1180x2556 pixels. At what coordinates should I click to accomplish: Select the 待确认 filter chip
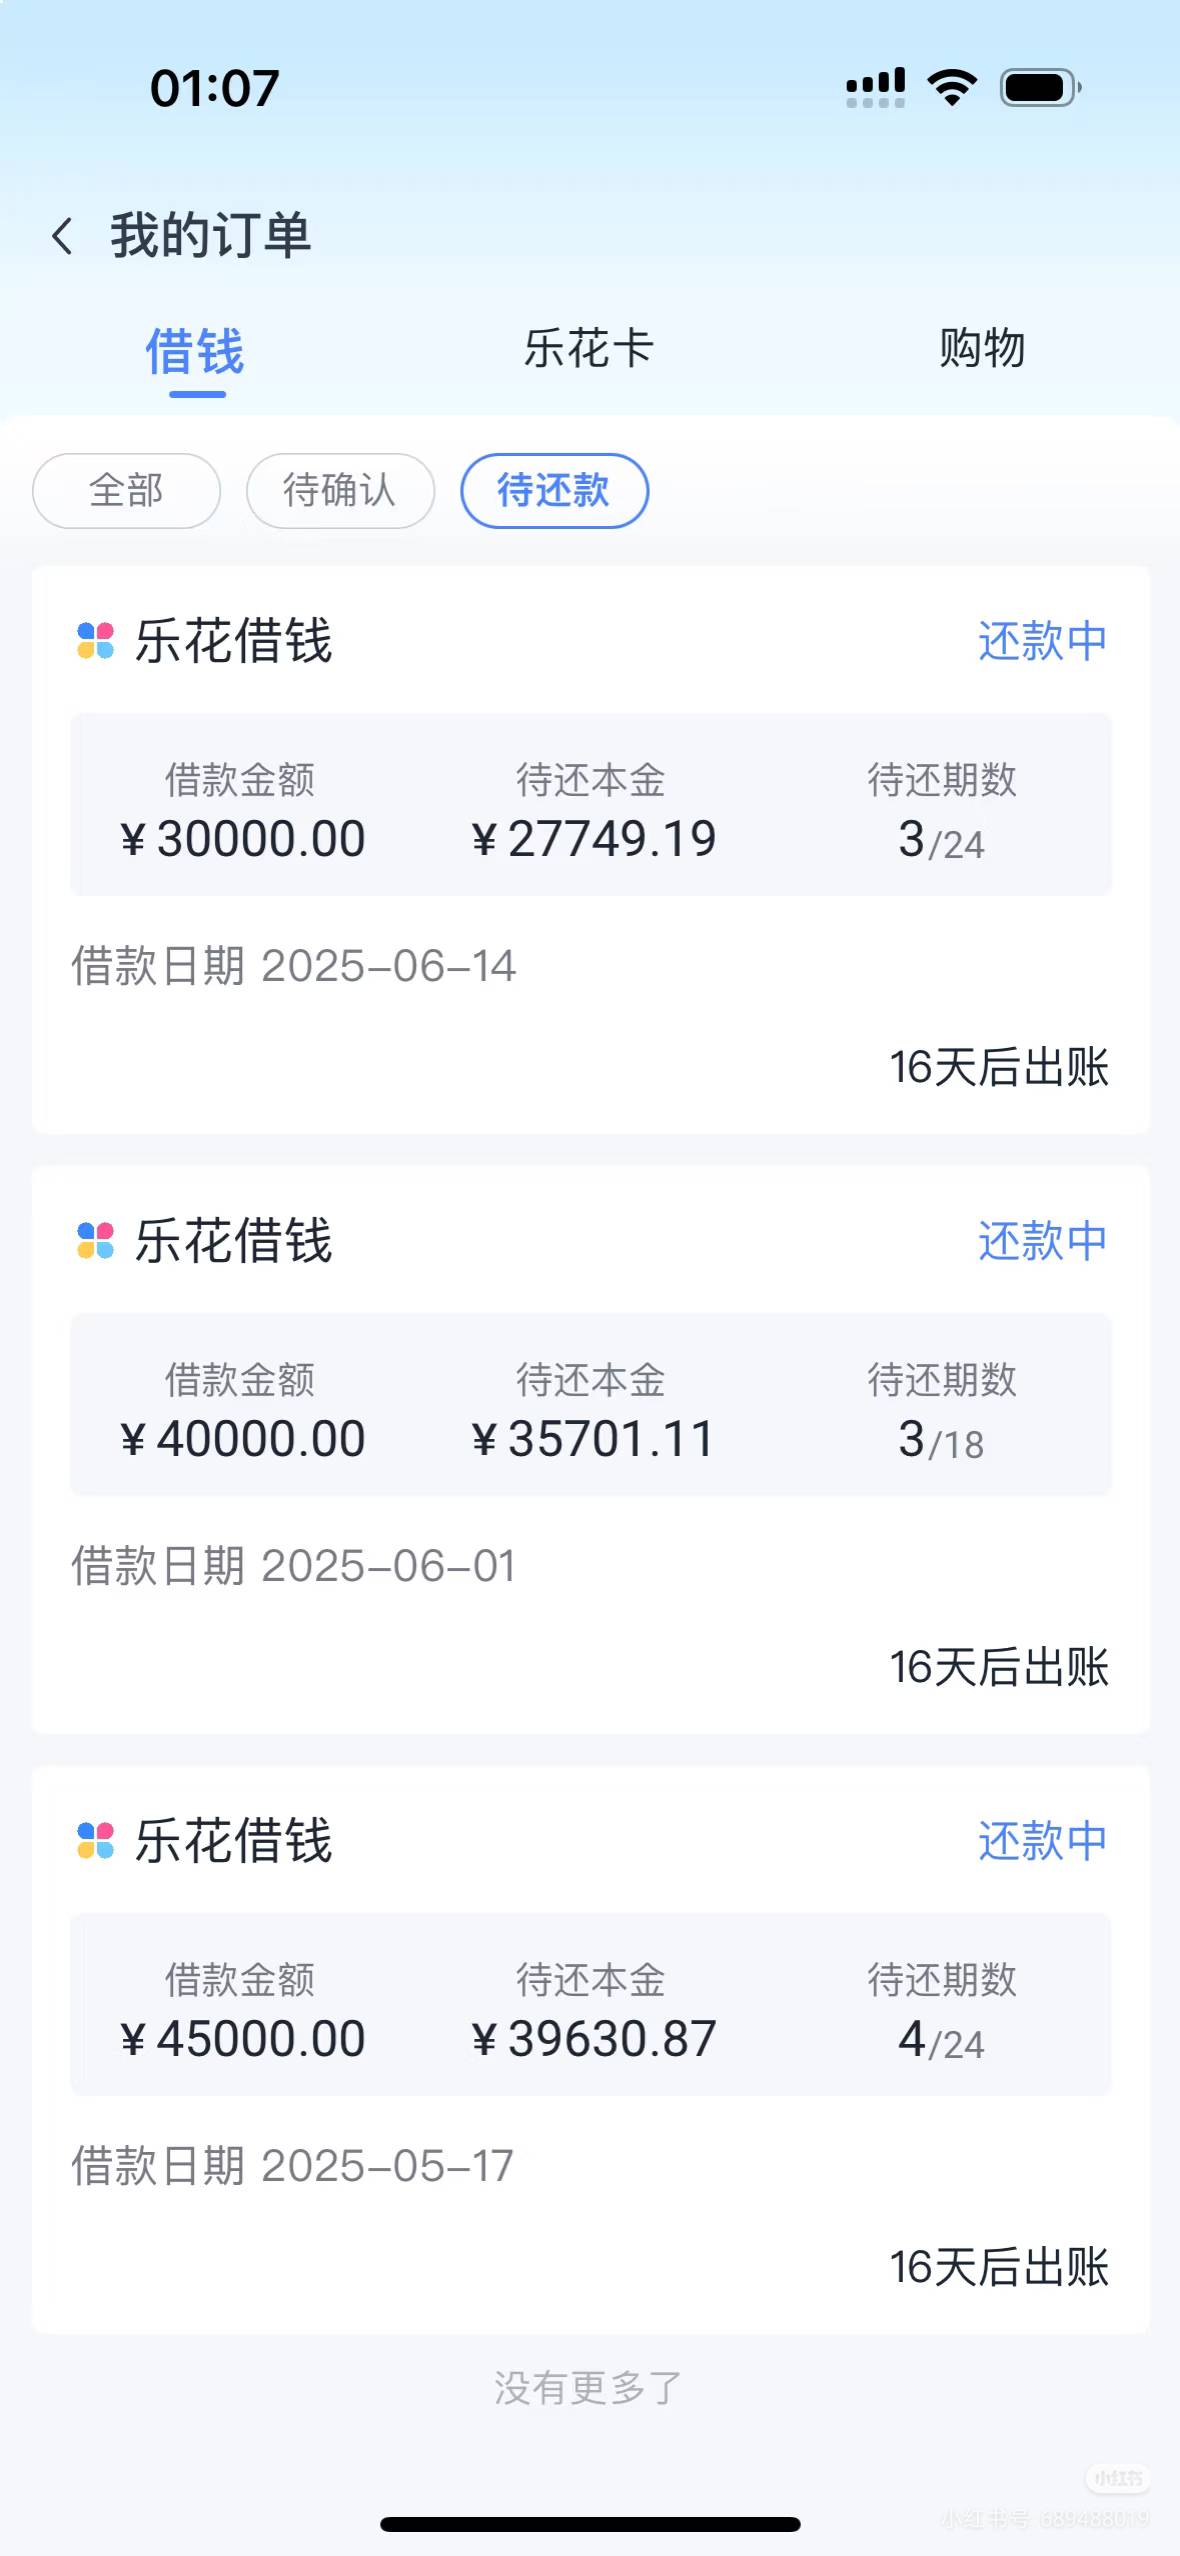[340, 491]
